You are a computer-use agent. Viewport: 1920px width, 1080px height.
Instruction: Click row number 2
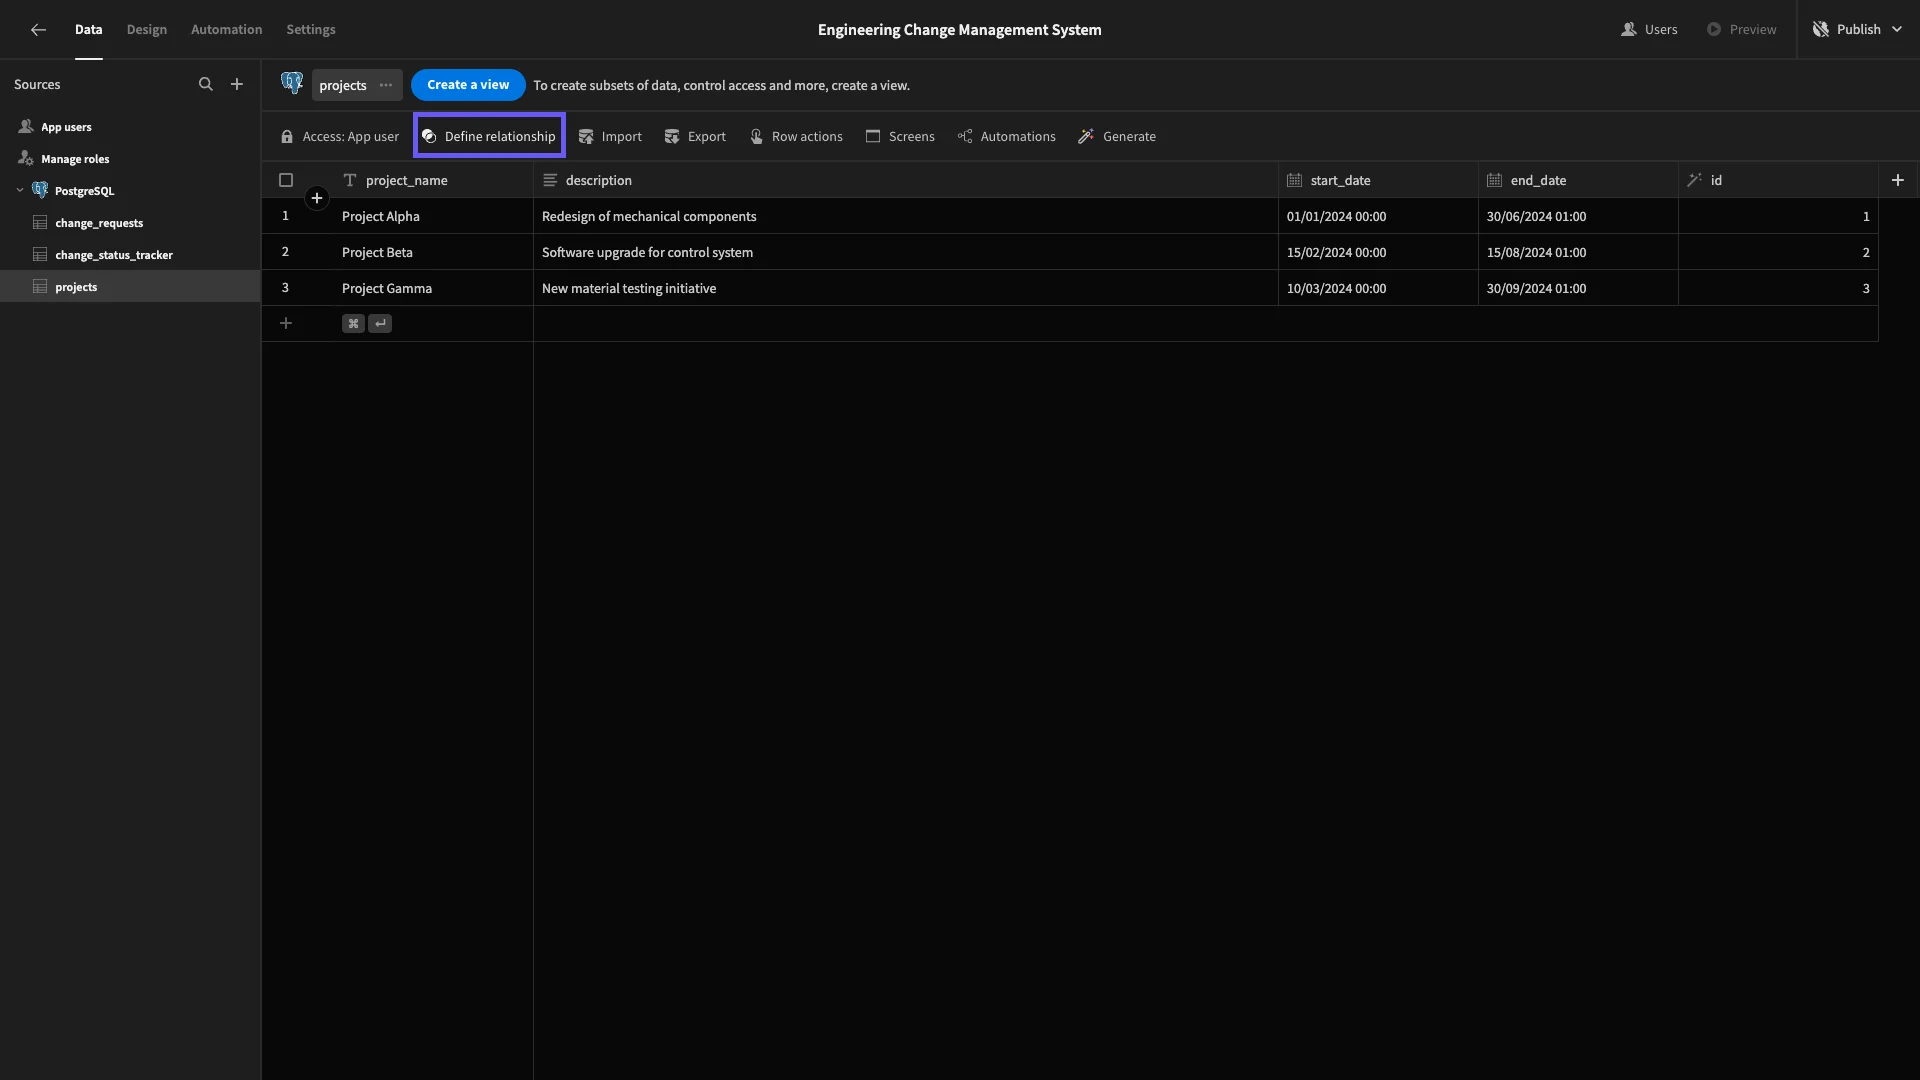(285, 252)
